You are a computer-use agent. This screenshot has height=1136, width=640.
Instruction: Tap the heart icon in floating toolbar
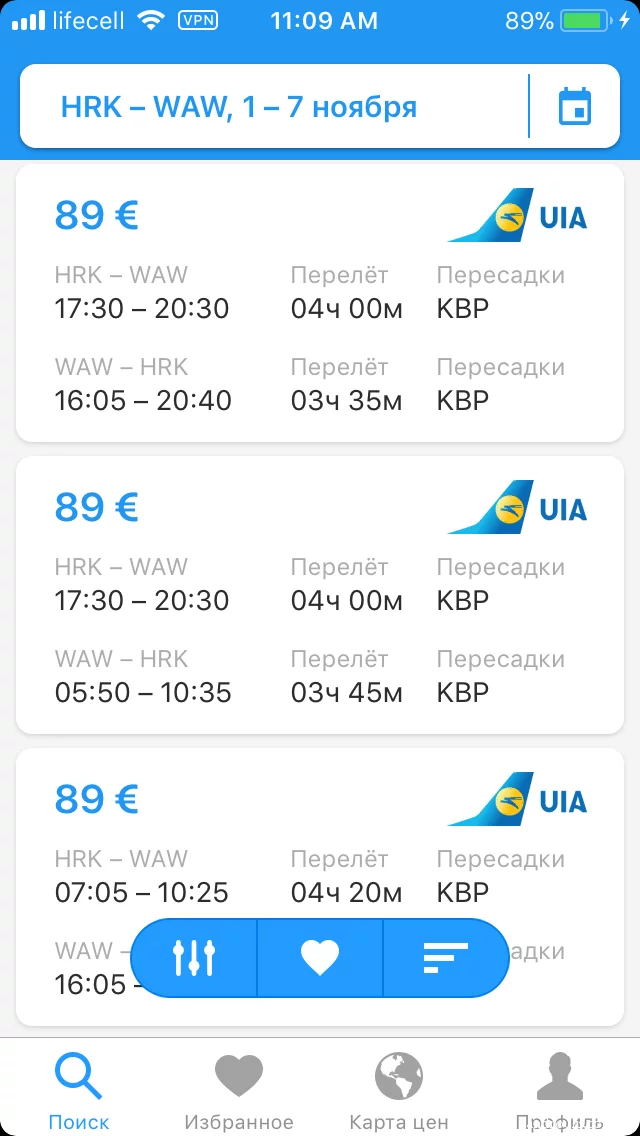(320, 958)
